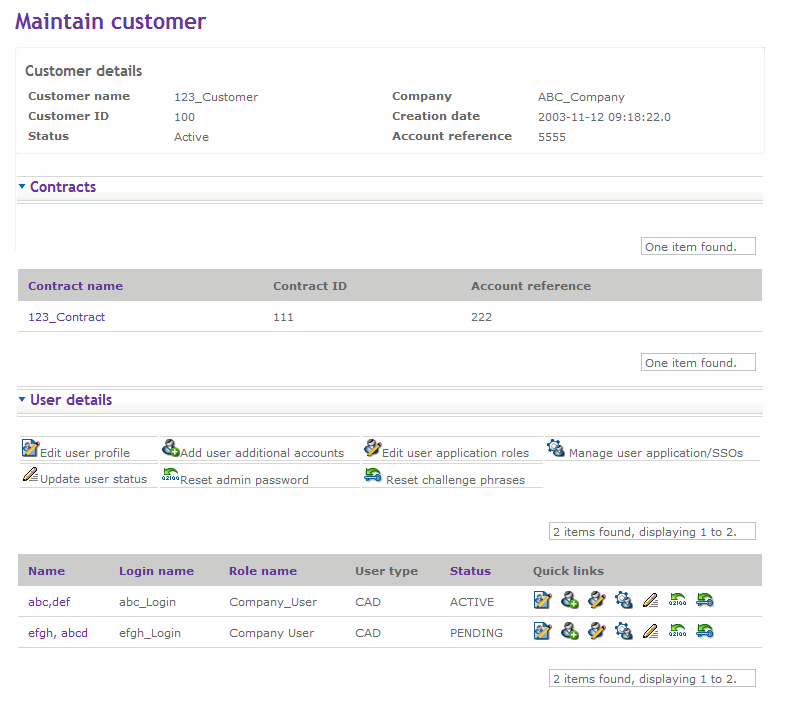Manage application/SSOs for abc,def row

[623, 600]
